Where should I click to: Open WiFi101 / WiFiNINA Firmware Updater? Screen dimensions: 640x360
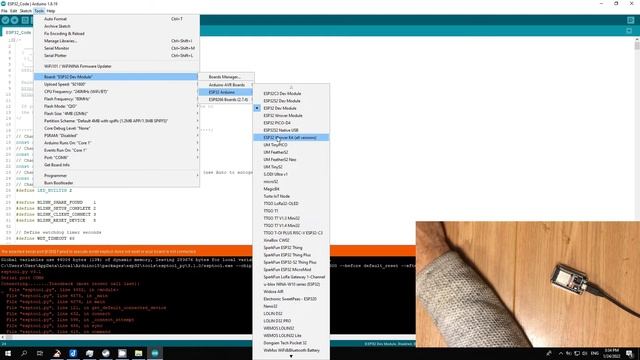point(116,66)
